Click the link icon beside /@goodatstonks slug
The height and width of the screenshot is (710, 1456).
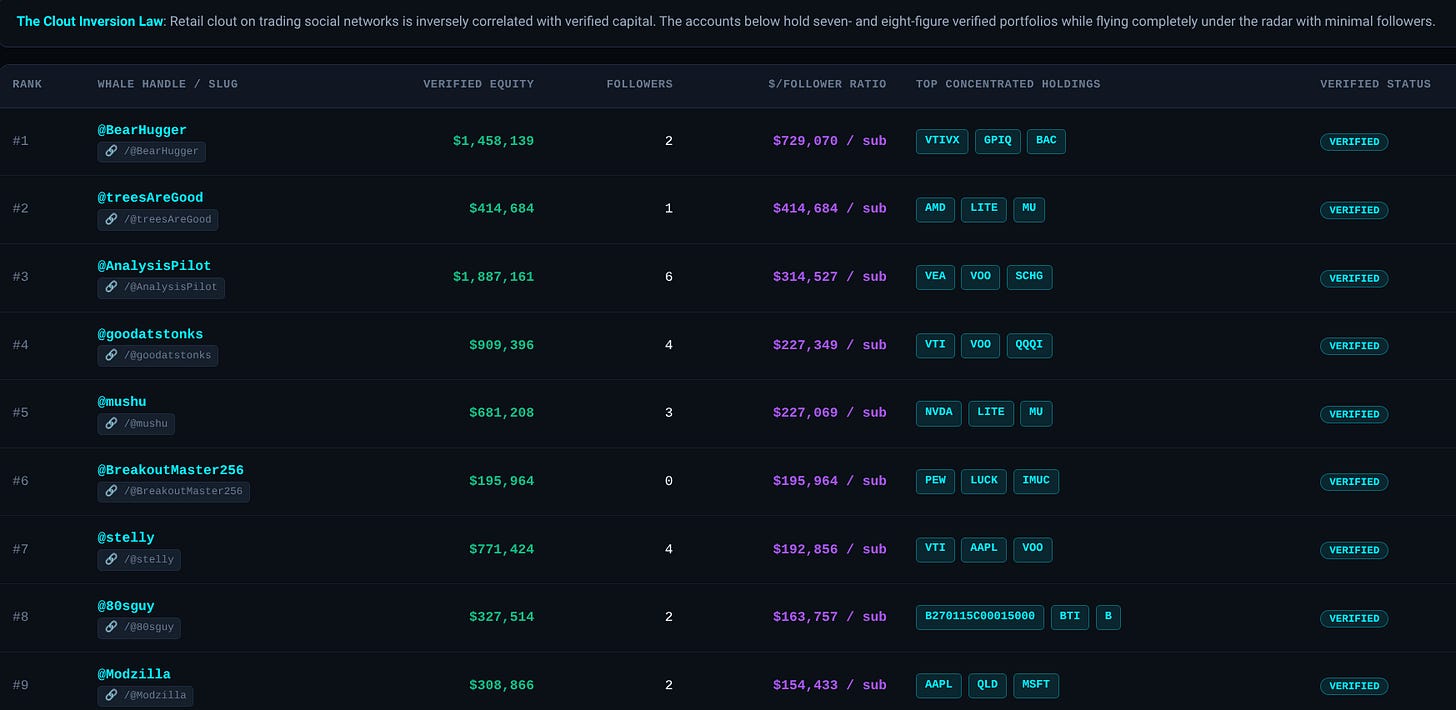point(112,355)
